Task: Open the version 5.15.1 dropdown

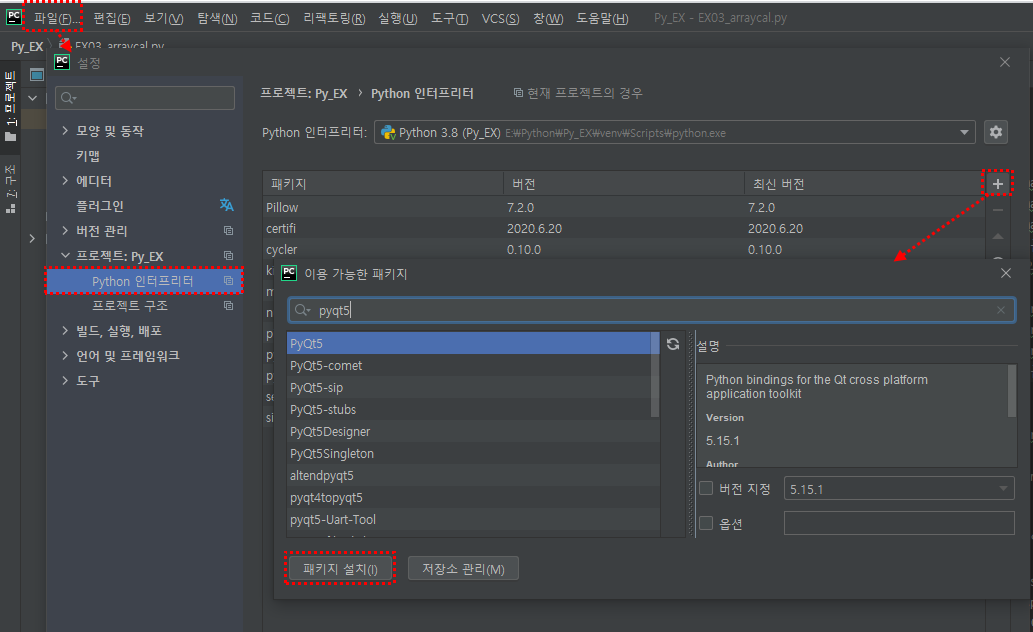Action: click(1003, 489)
